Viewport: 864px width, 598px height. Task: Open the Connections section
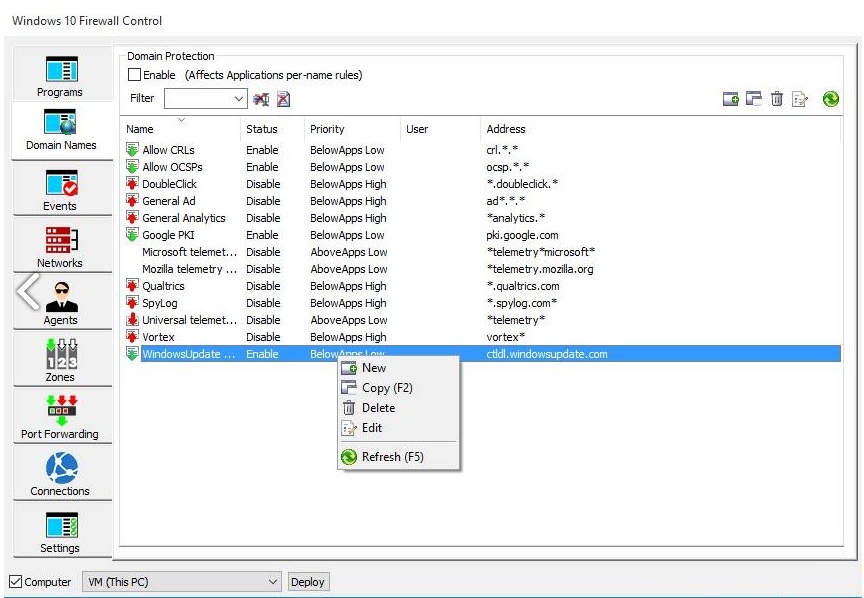click(x=61, y=475)
